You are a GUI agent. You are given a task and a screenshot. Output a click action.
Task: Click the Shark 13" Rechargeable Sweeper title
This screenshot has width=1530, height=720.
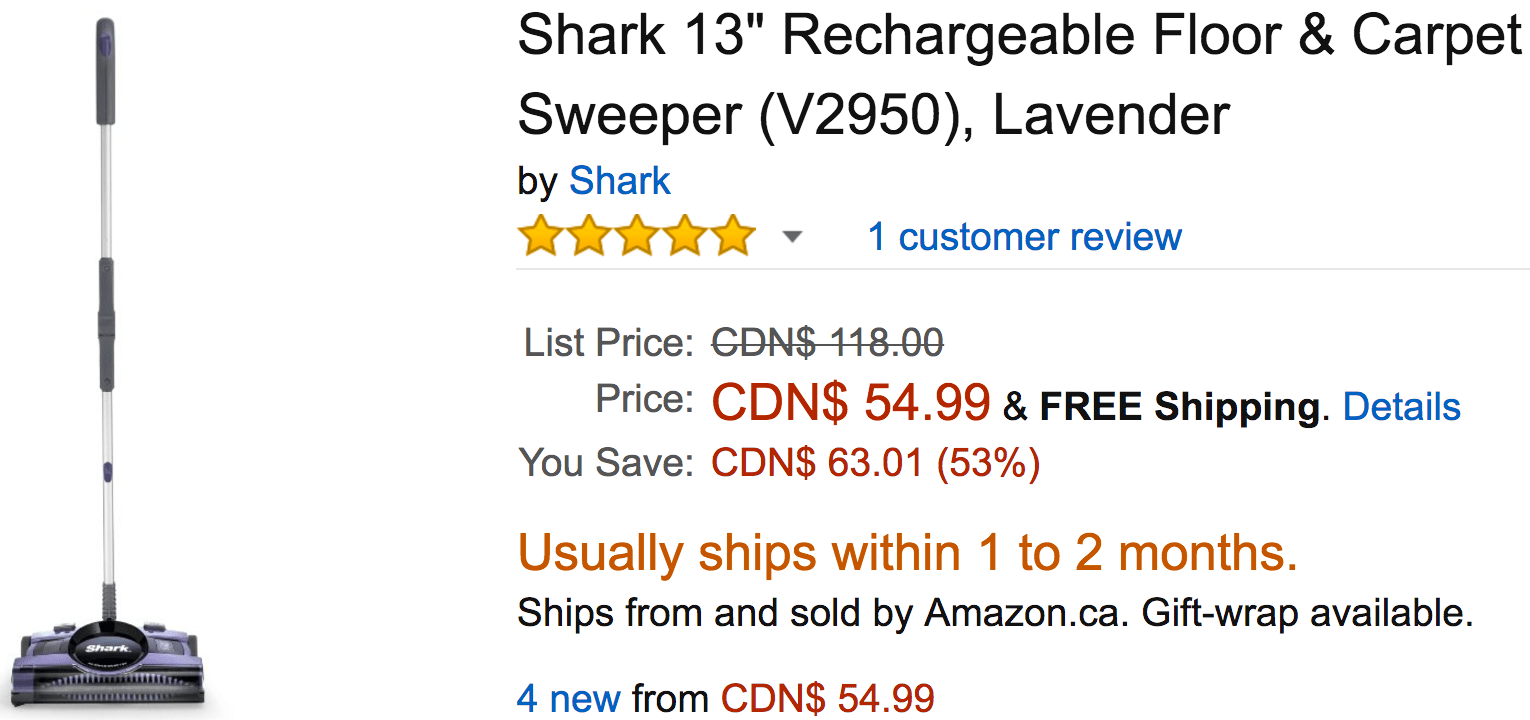(x=1020, y=76)
